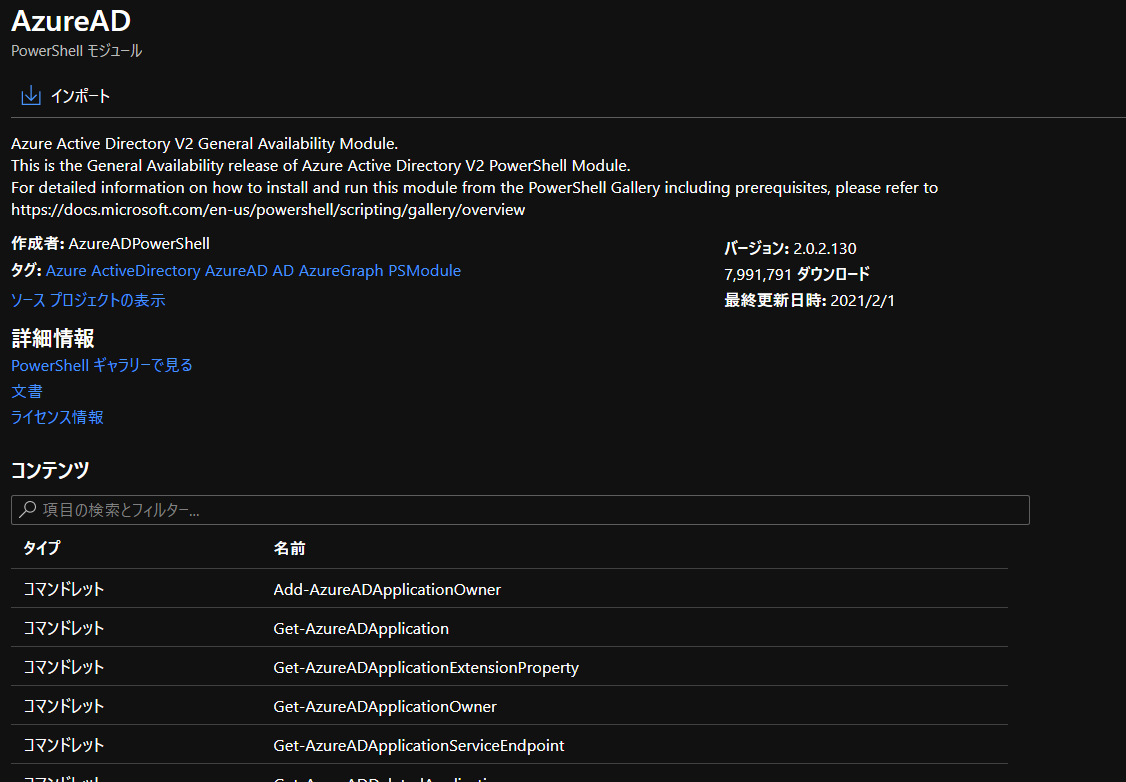Select the Get-AzureADApplication cmdlet name
Viewport: 1126px width, 782px height.
[x=361, y=628]
